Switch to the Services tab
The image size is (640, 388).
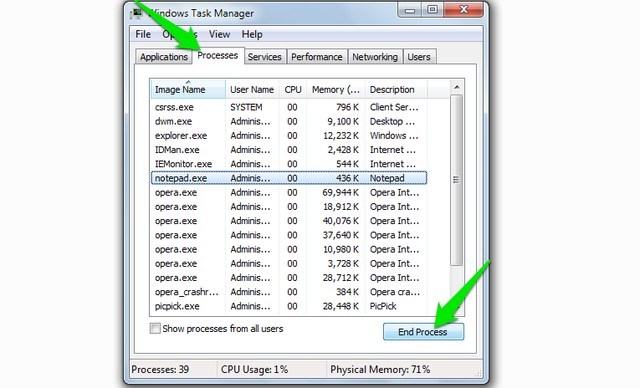click(264, 57)
